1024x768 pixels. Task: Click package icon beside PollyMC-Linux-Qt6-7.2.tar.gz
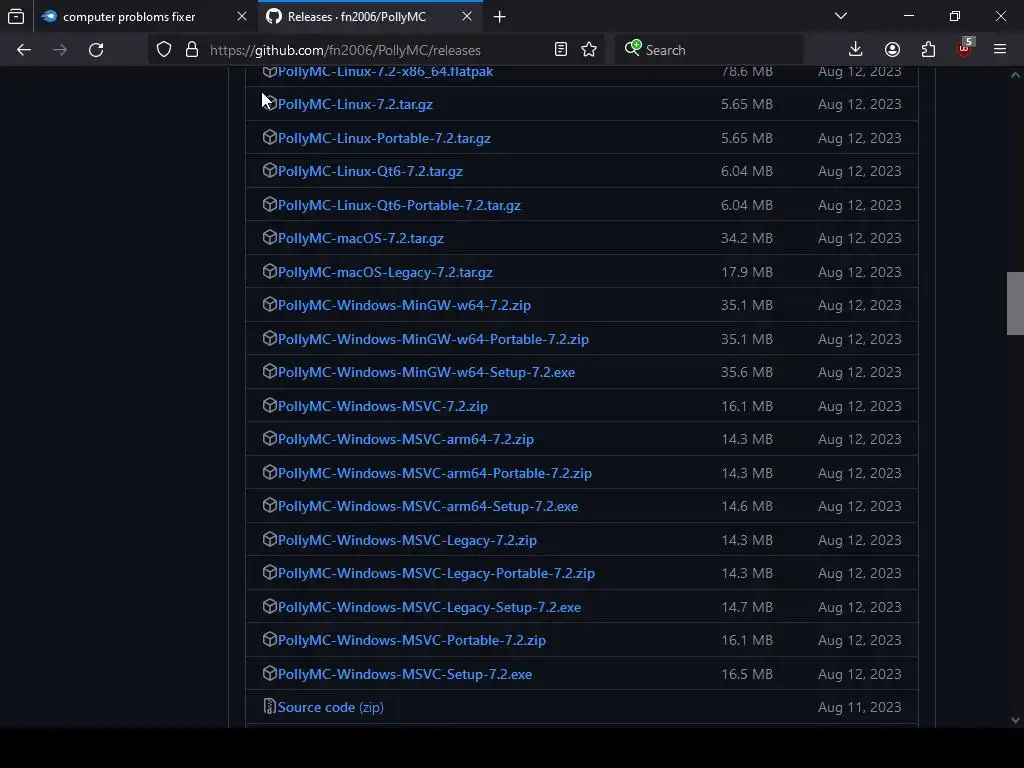coord(270,170)
